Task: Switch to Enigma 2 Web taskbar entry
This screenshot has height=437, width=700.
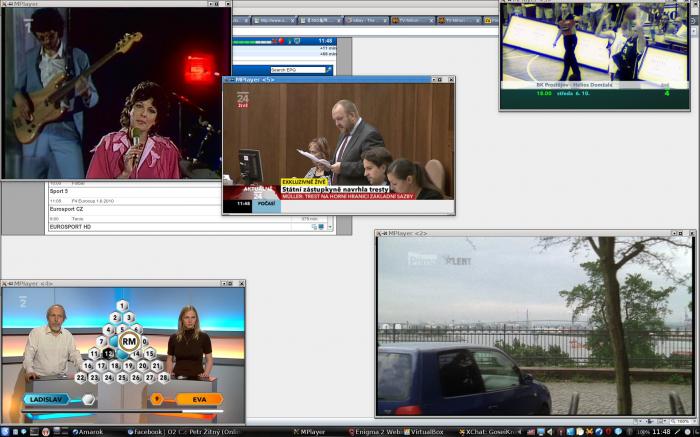Action: [x=375, y=432]
